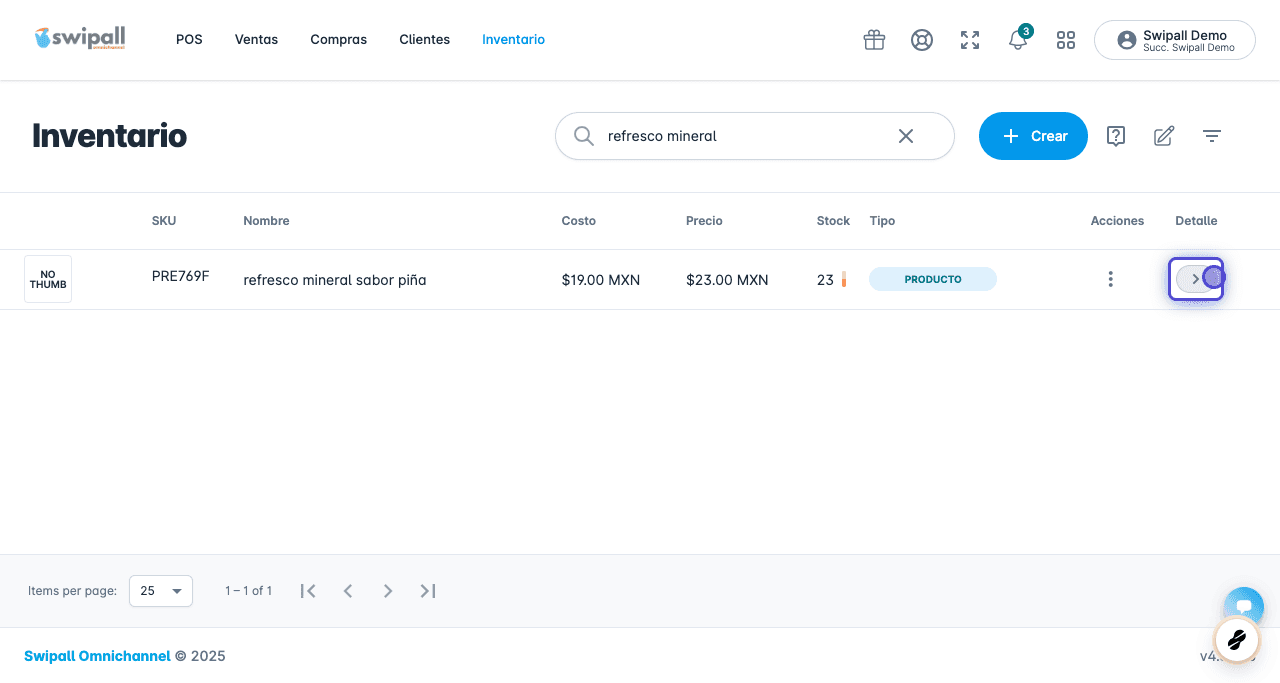
Task: Open detail chevron for refresco mineral sabor piña
Action: click(1196, 279)
